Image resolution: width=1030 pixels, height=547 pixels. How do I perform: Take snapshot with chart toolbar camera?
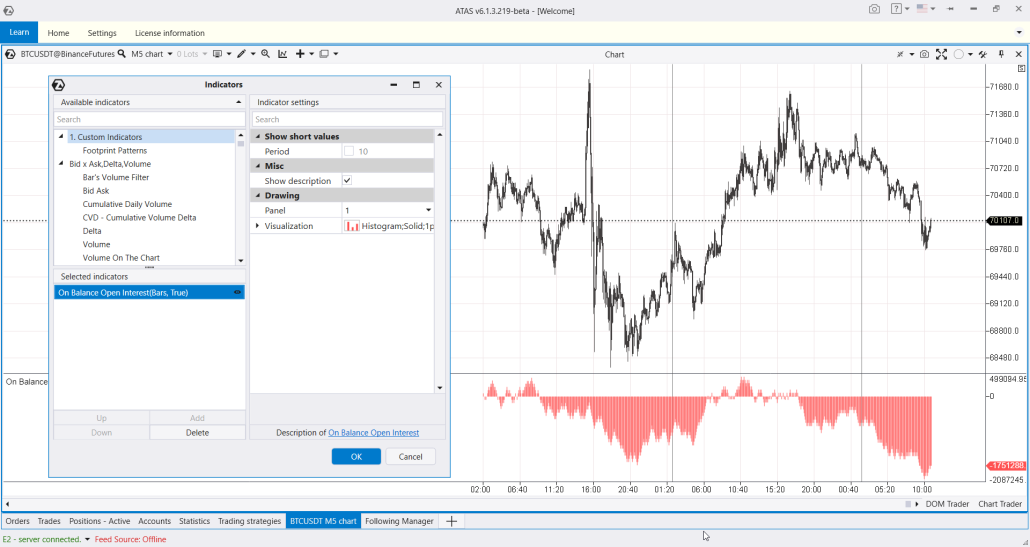[924, 55]
